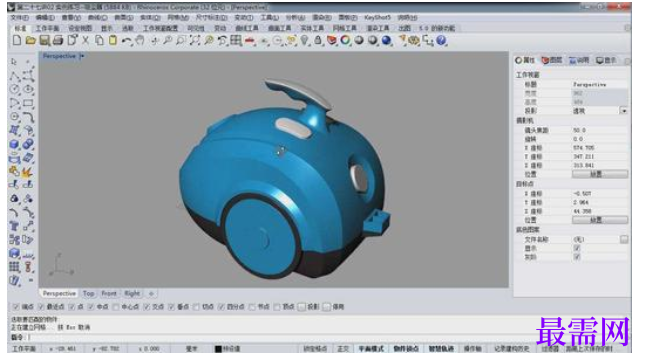Click the blue render sphere icon
The width and height of the screenshot is (648, 363).
pos(386,40)
